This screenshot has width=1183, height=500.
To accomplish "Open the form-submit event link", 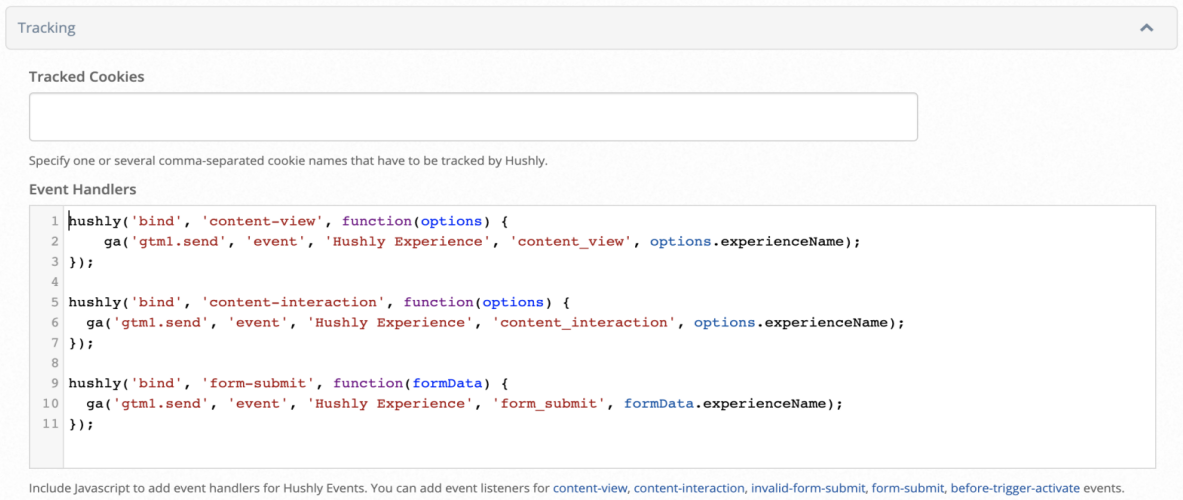I will 908,488.
